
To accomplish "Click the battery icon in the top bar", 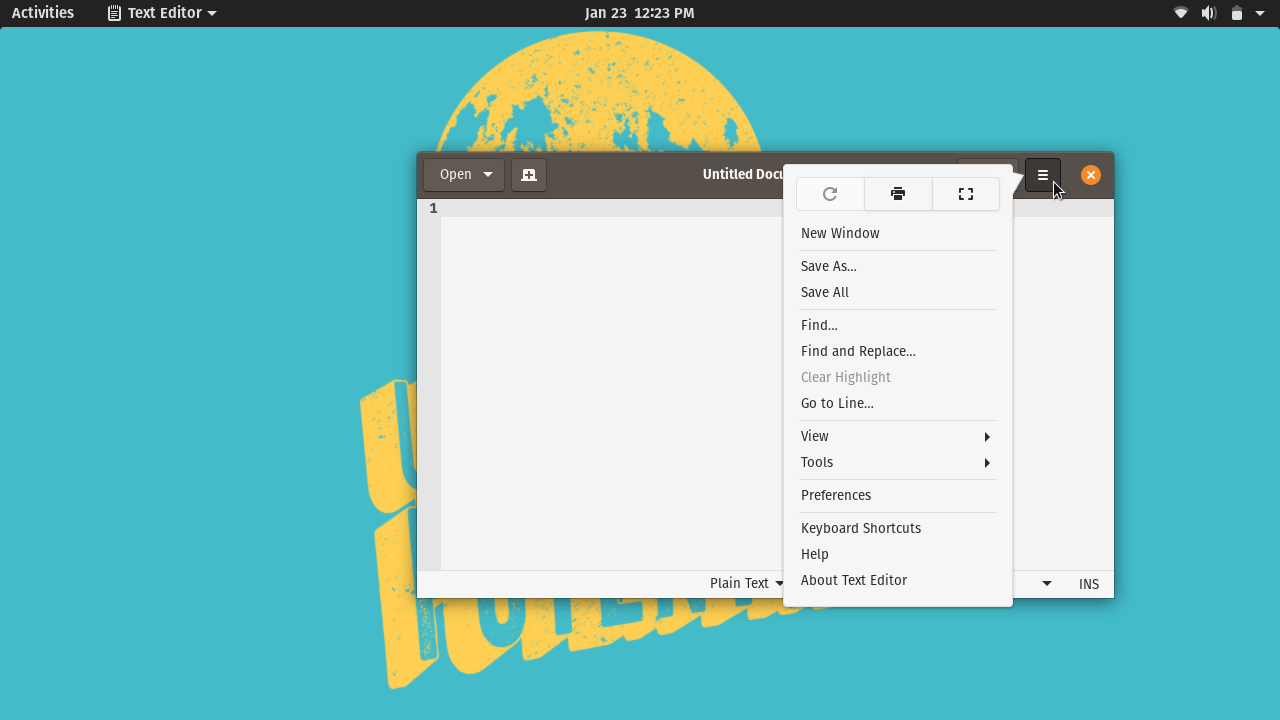I will tap(1237, 13).
